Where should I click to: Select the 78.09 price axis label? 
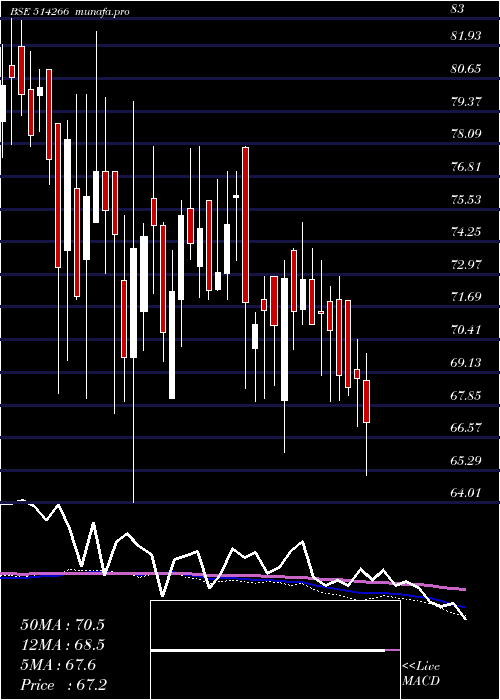[x=467, y=134]
